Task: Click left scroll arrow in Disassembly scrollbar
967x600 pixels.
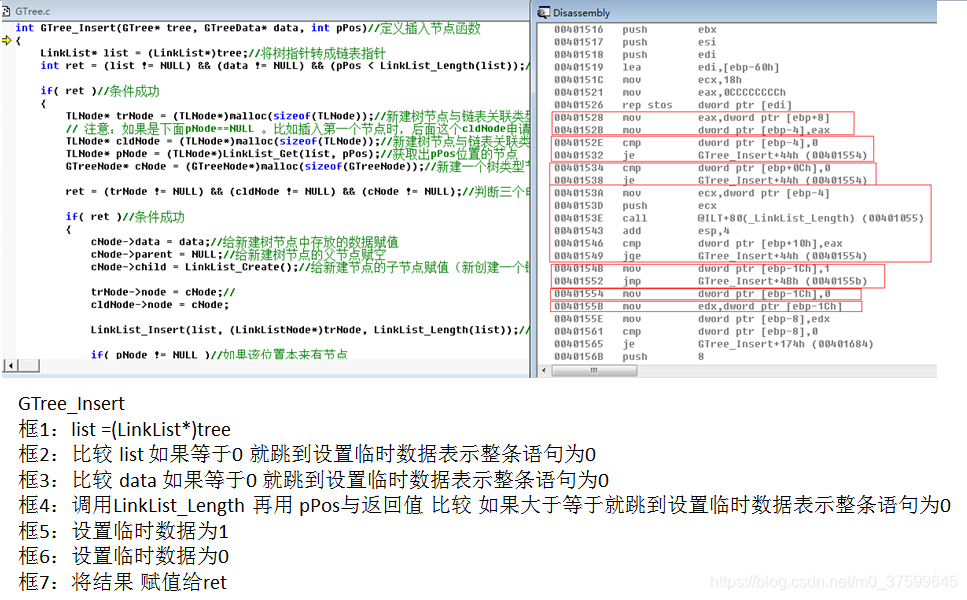Action: 543,371
